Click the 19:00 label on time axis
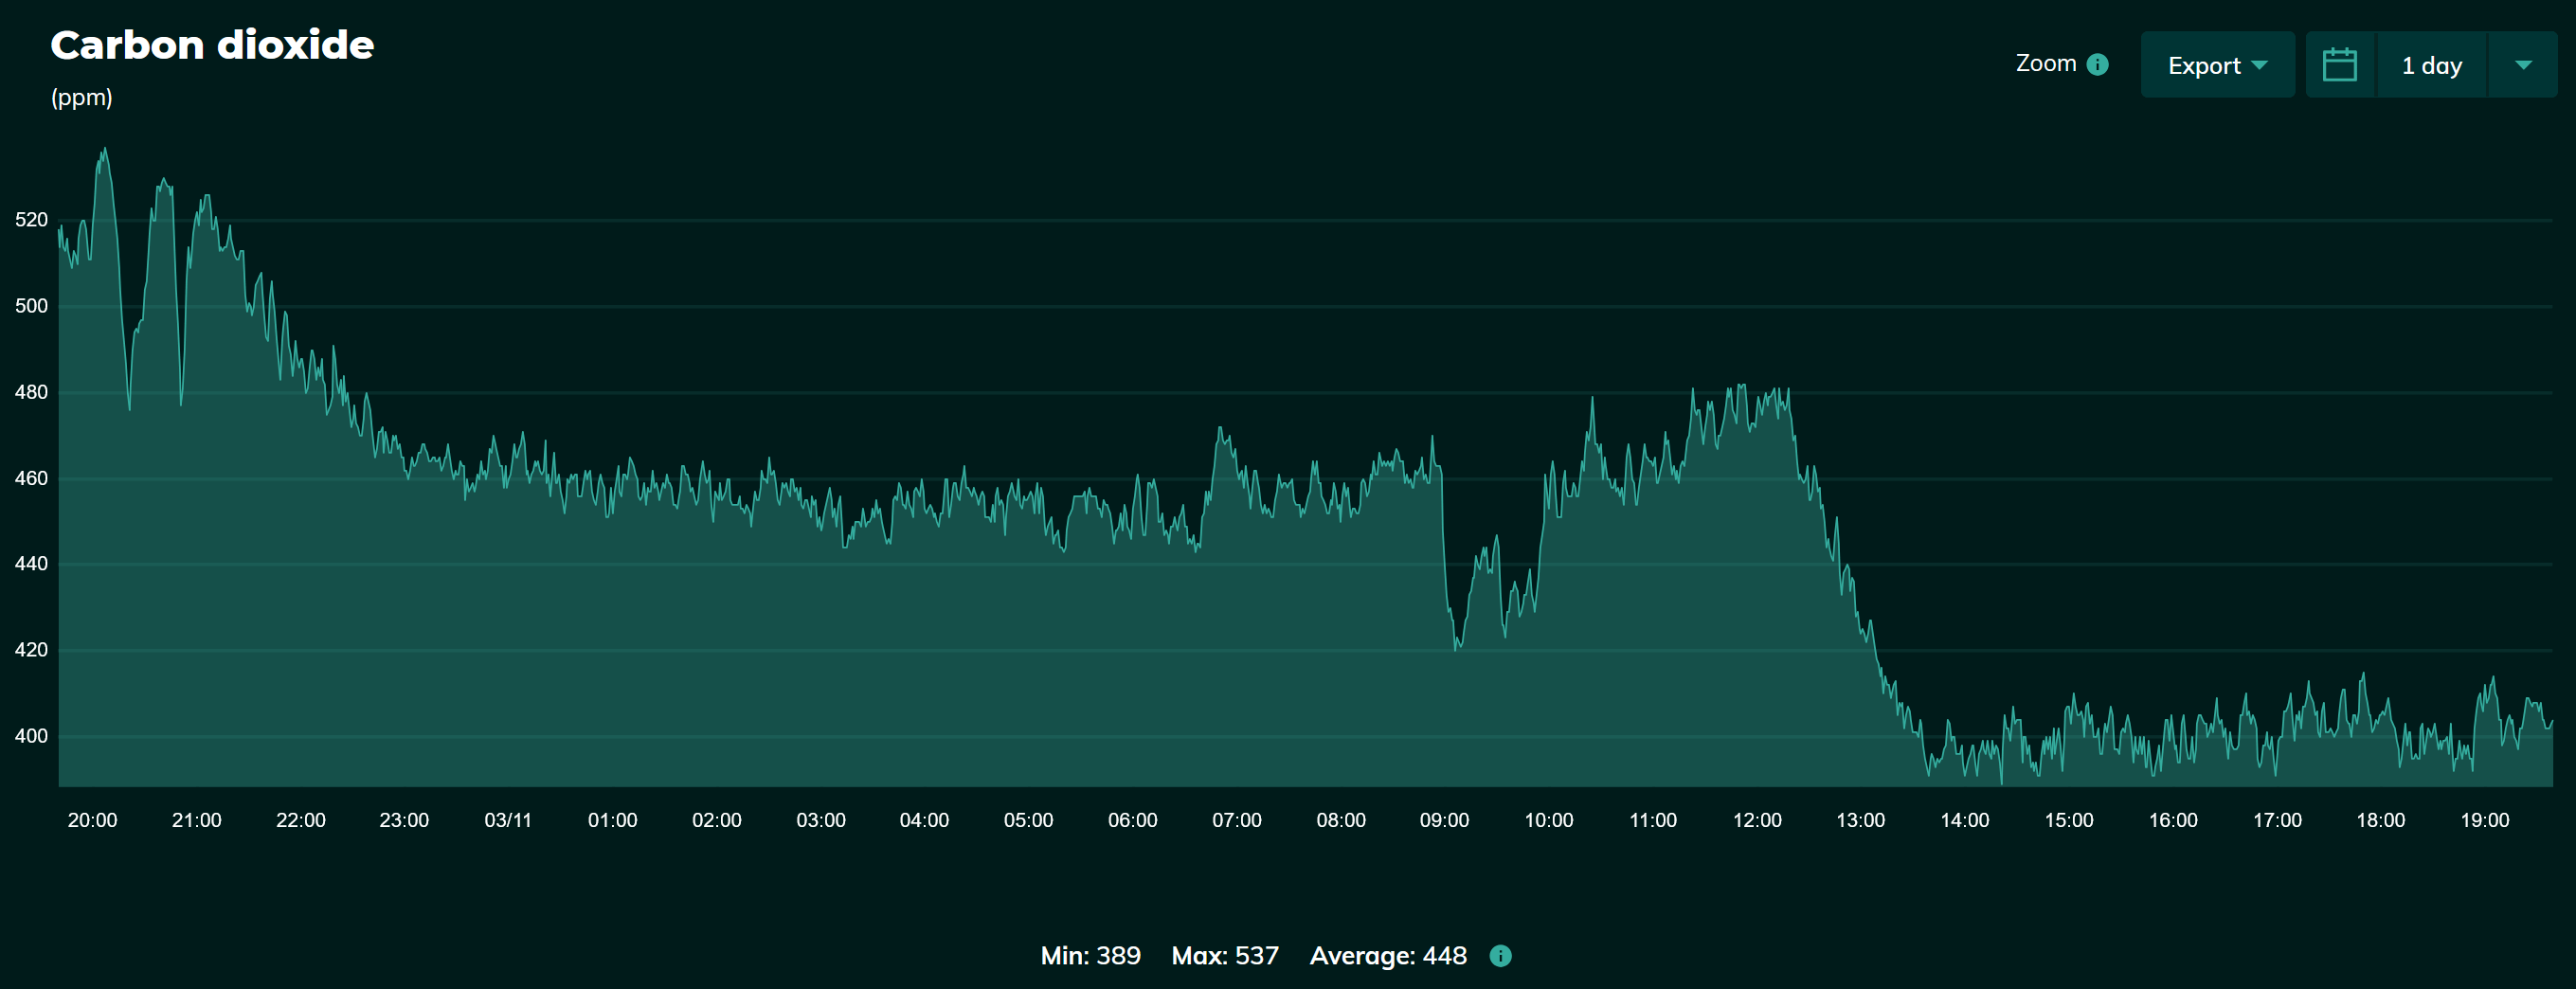This screenshot has width=2576, height=989. click(2485, 820)
